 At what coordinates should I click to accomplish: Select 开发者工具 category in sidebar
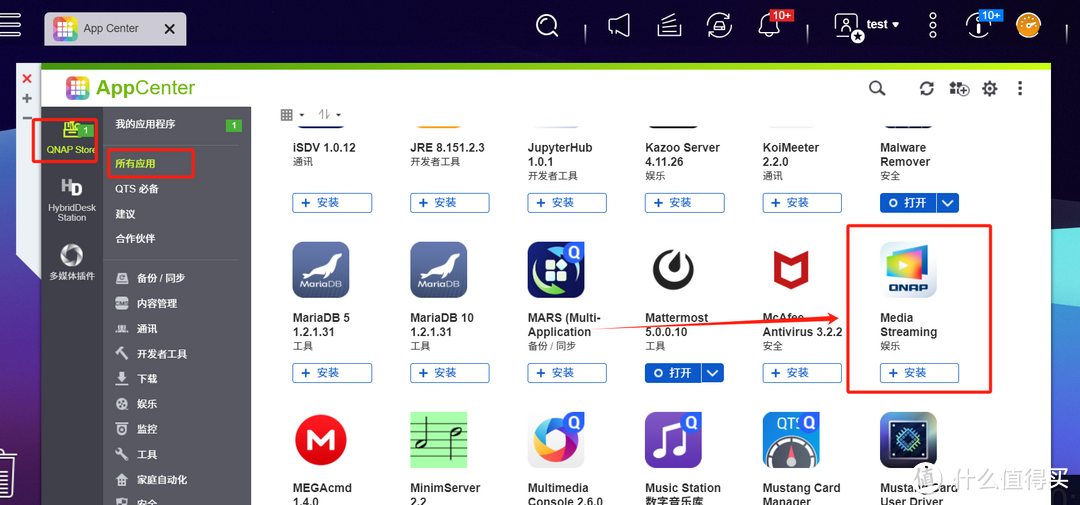click(x=152, y=354)
